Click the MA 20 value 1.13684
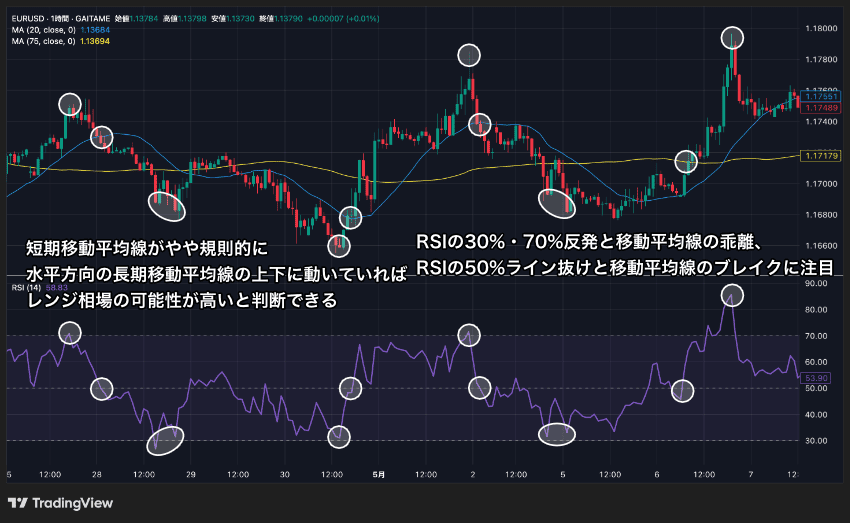The width and height of the screenshot is (850, 523). [95, 30]
